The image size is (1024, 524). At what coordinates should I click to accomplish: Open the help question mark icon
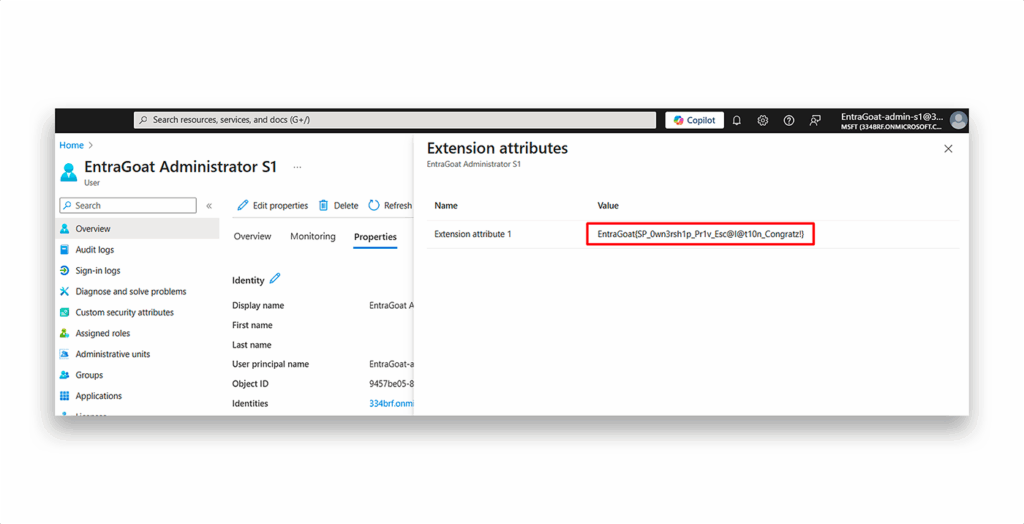point(789,120)
